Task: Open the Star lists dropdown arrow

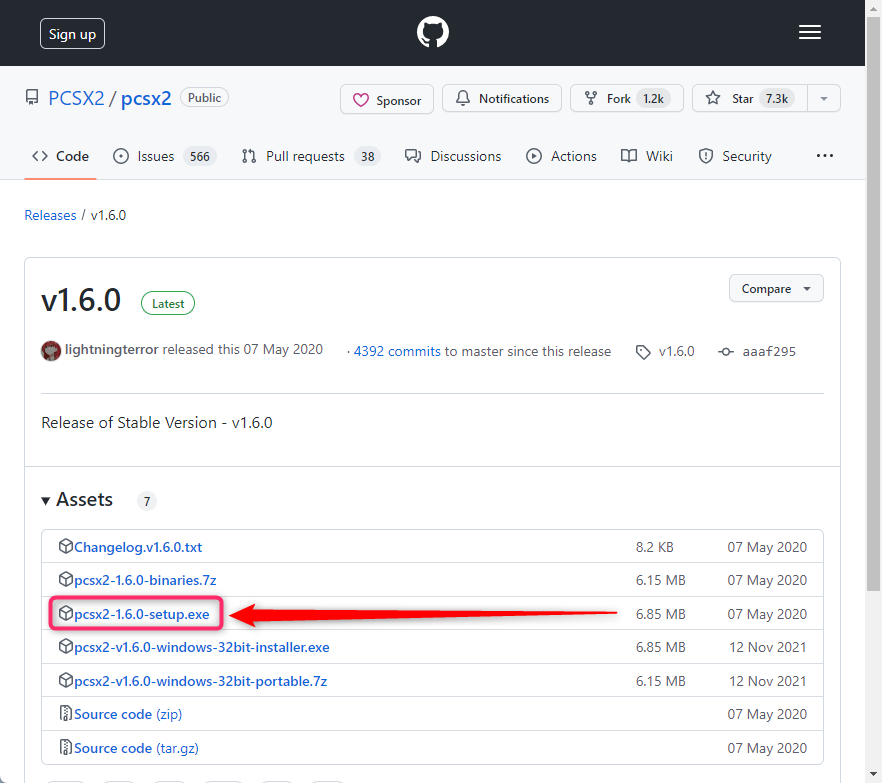Action: coord(824,98)
